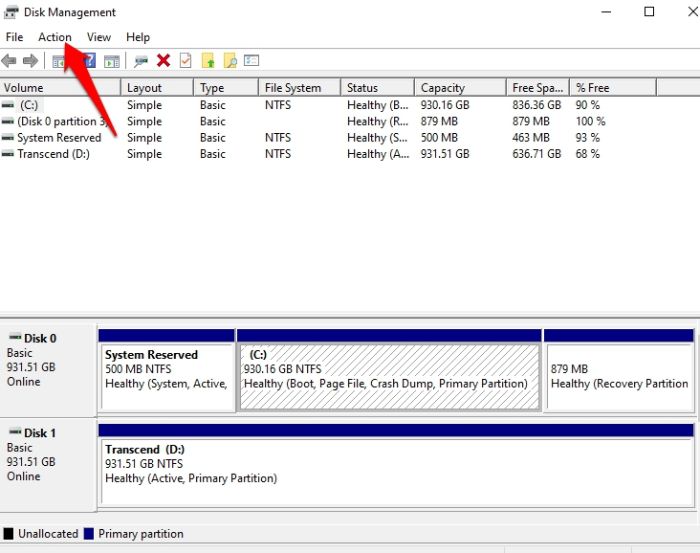This screenshot has width=700, height=553.
Task: Click the Primary partition legend label
Action: point(141,534)
